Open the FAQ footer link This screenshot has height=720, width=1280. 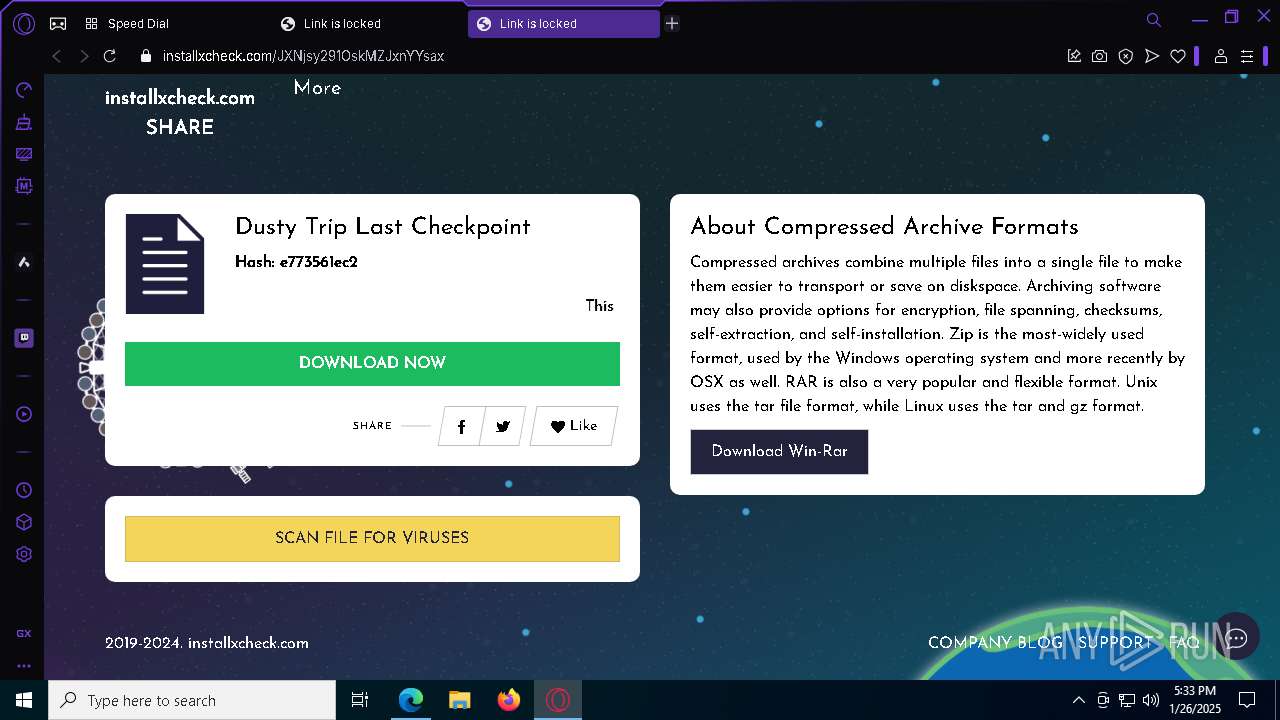[x=1184, y=643]
